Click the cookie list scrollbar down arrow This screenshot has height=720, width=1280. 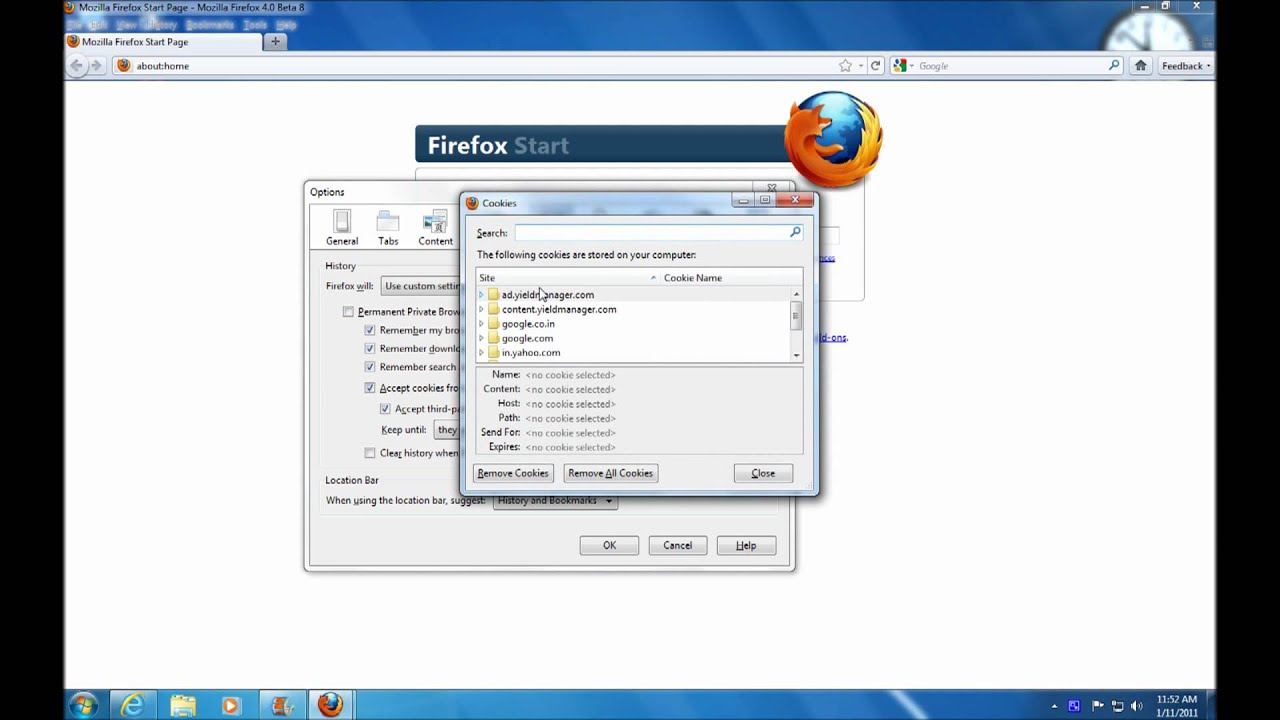pyautogui.click(x=796, y=355)
